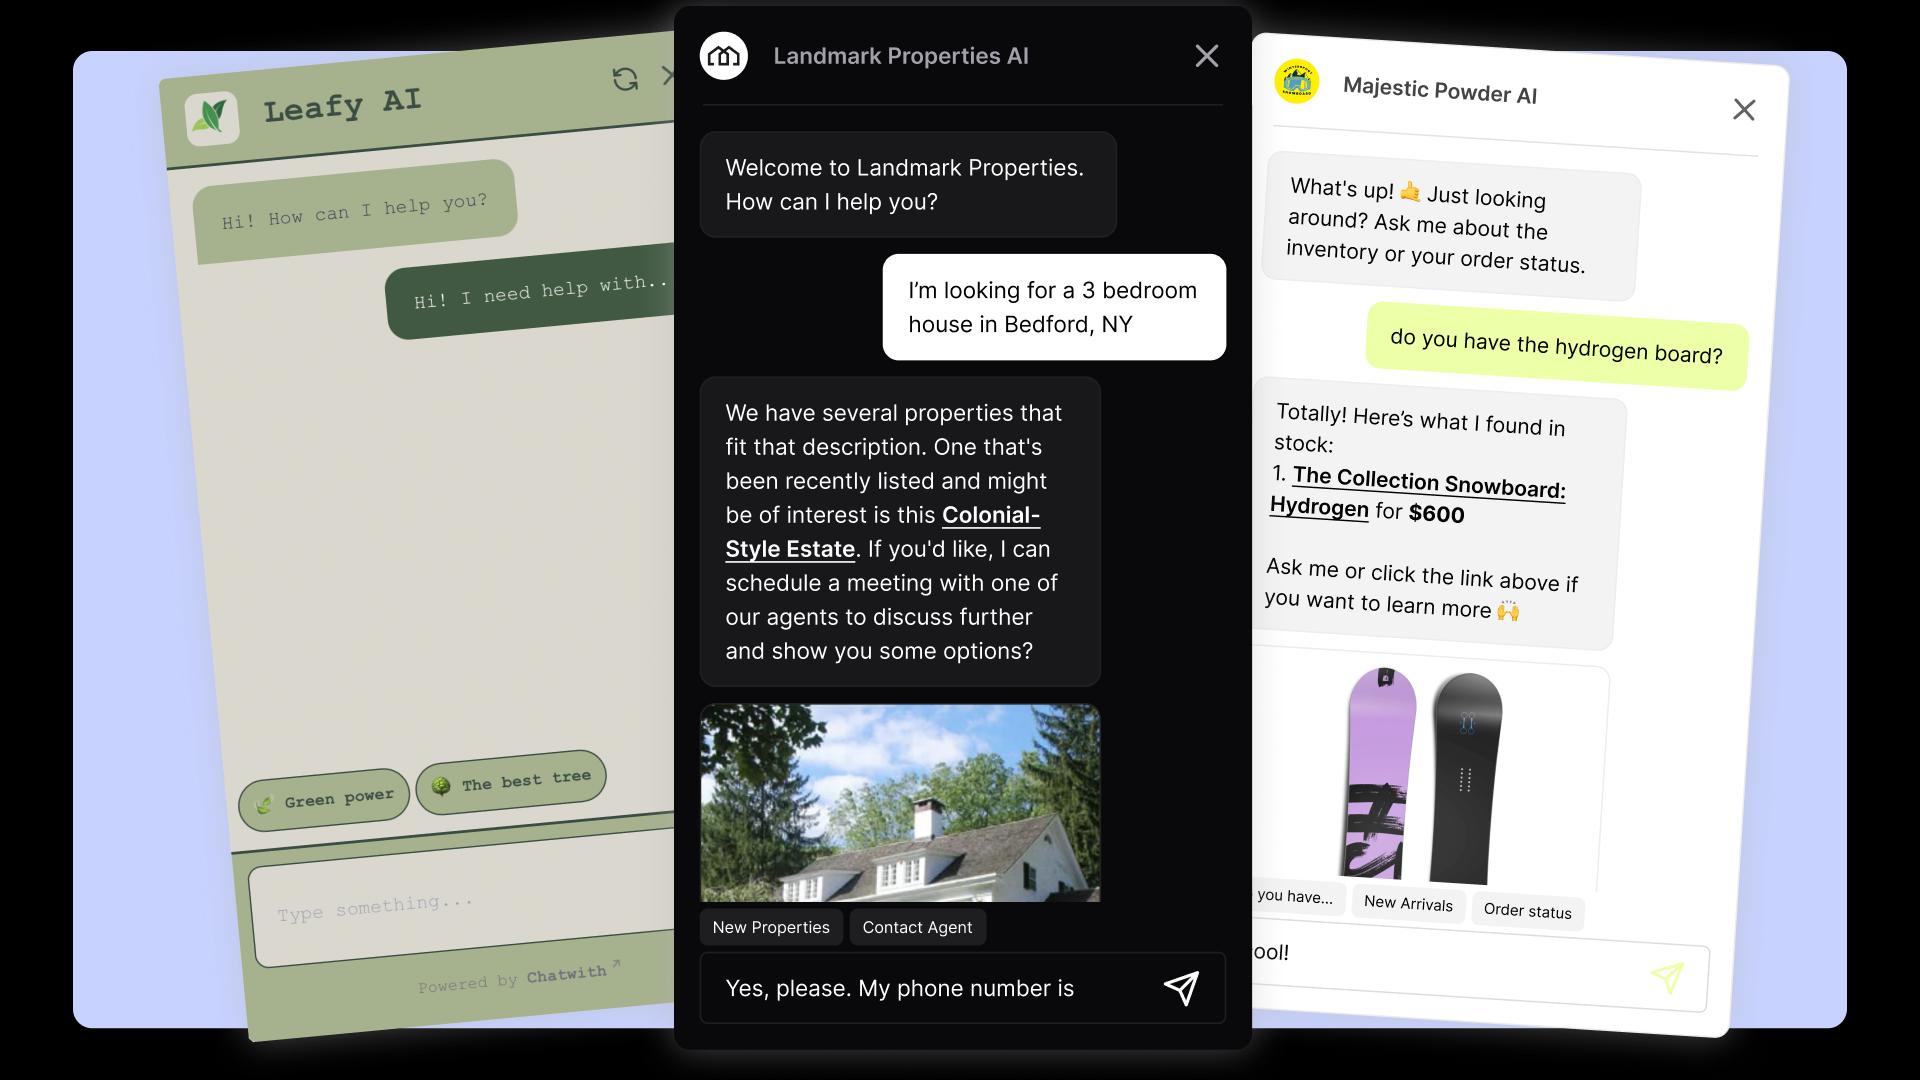Expand the Chatwith branding footer link

520,980
